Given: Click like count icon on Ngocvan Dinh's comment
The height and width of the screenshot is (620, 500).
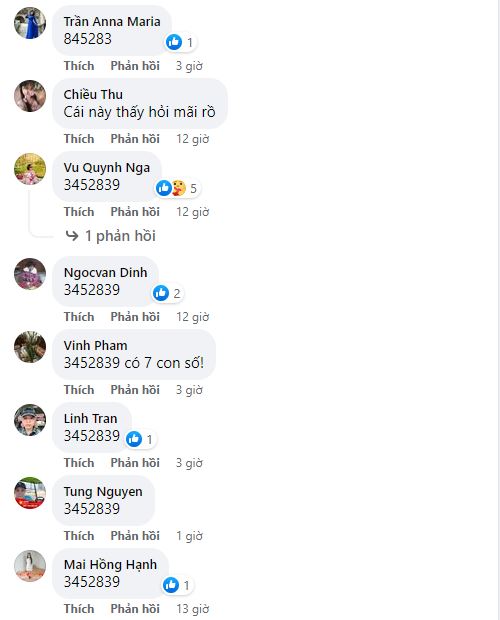Looking at the screenshot, I should pos(161,293).
